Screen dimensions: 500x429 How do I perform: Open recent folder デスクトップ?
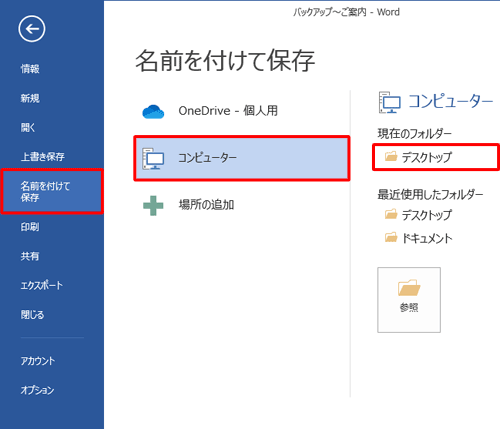[x=427, y=215]
